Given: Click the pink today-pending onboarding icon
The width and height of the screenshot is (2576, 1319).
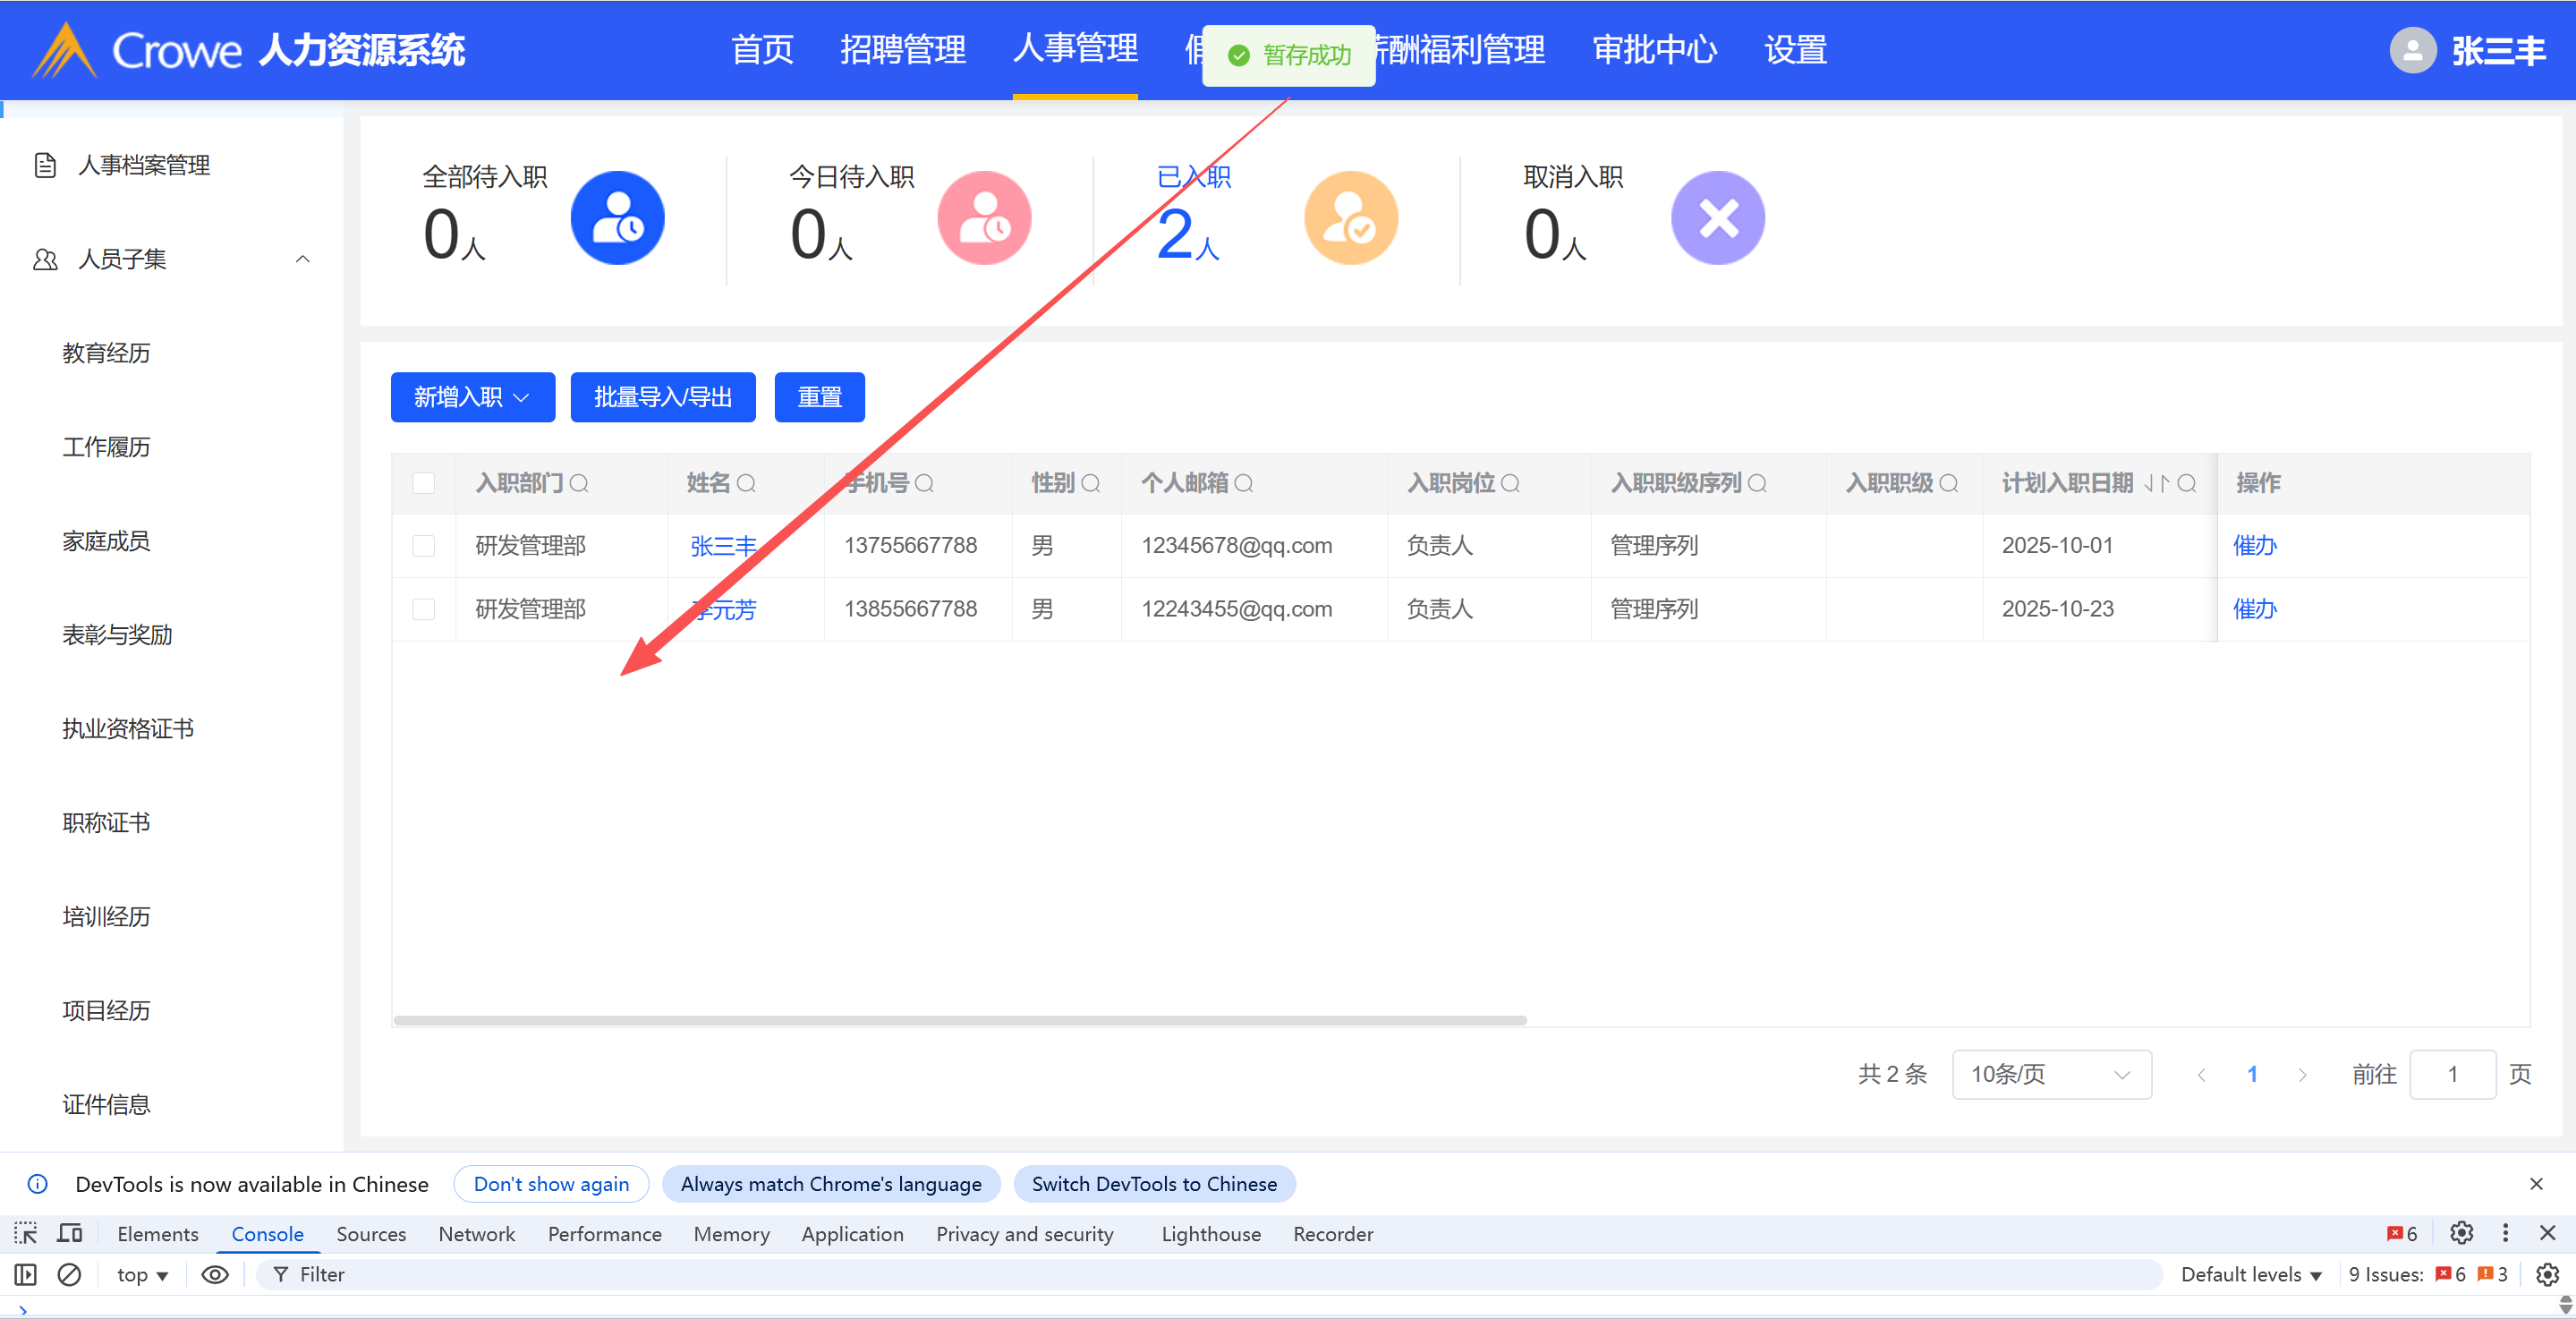Looking at the screenshot, I should (x=984, y=218).
